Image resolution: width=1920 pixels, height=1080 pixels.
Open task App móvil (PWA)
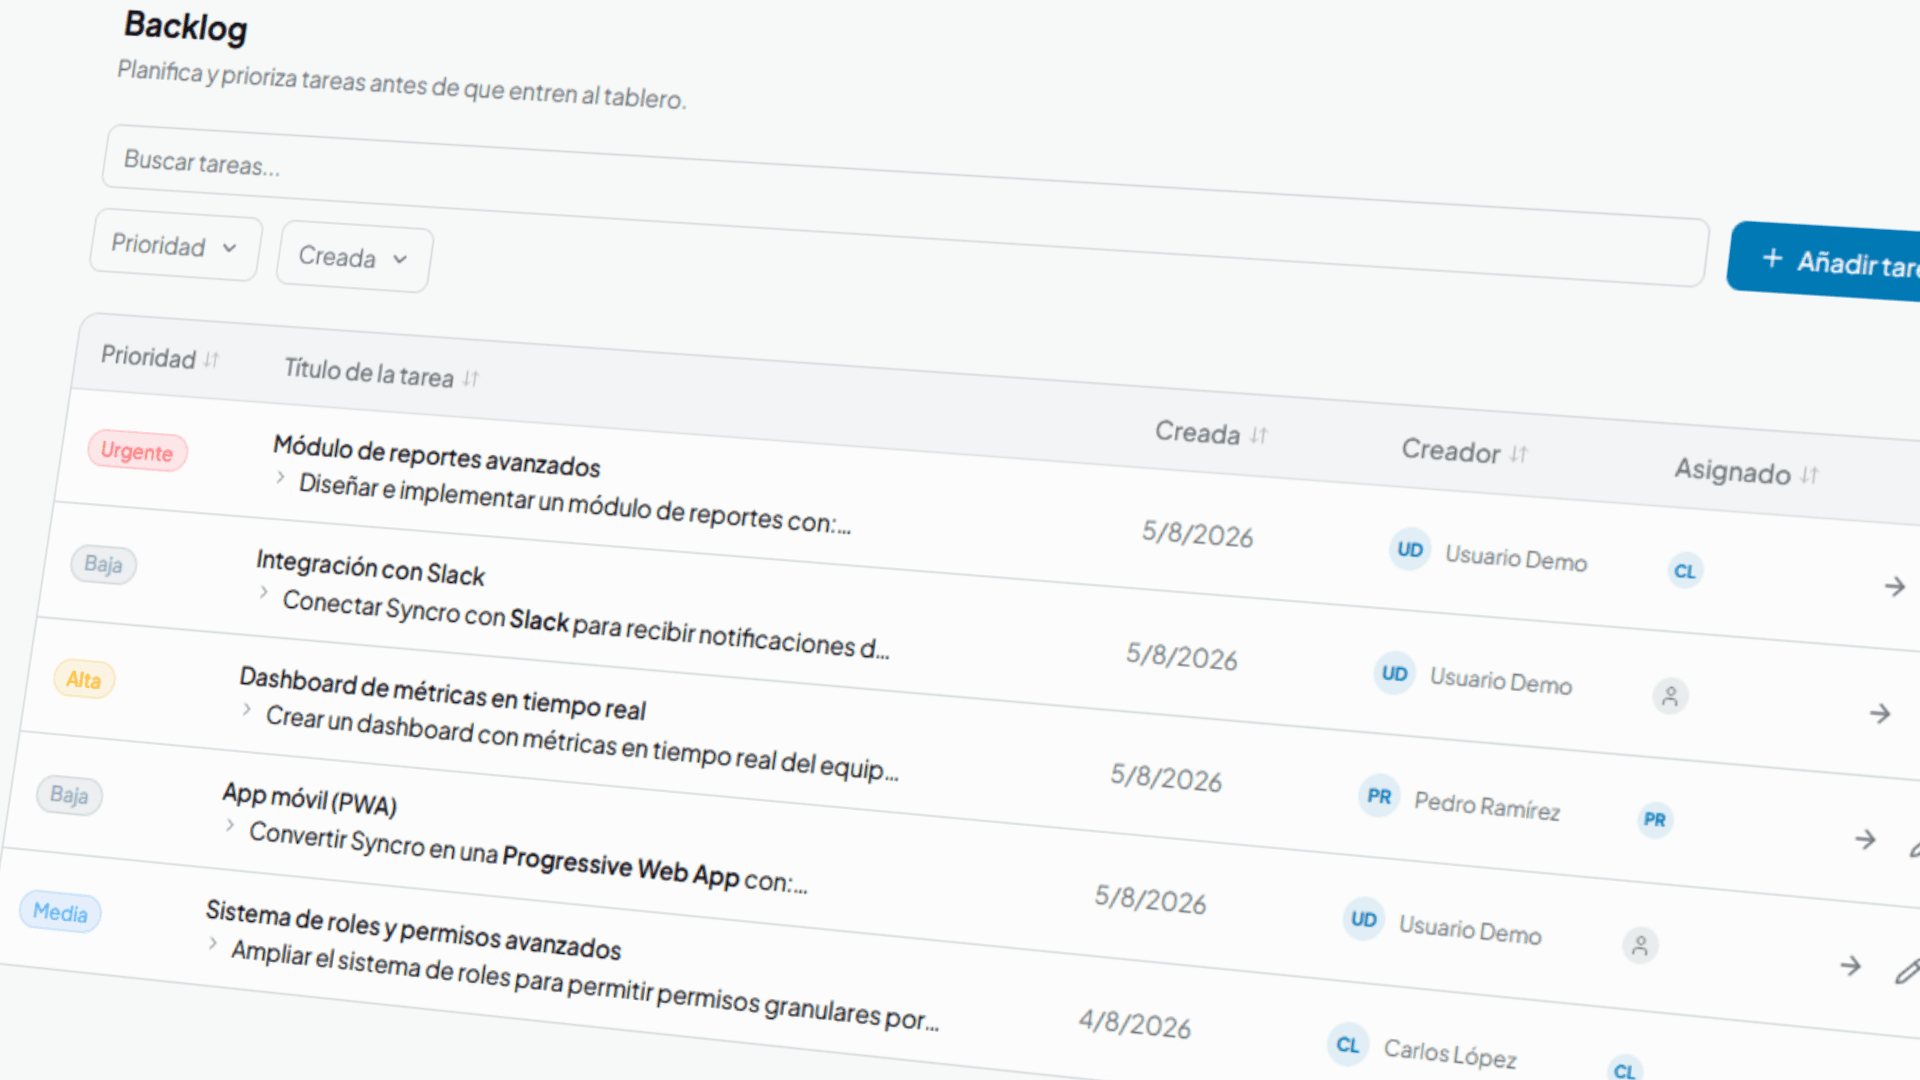click(309, 799)
